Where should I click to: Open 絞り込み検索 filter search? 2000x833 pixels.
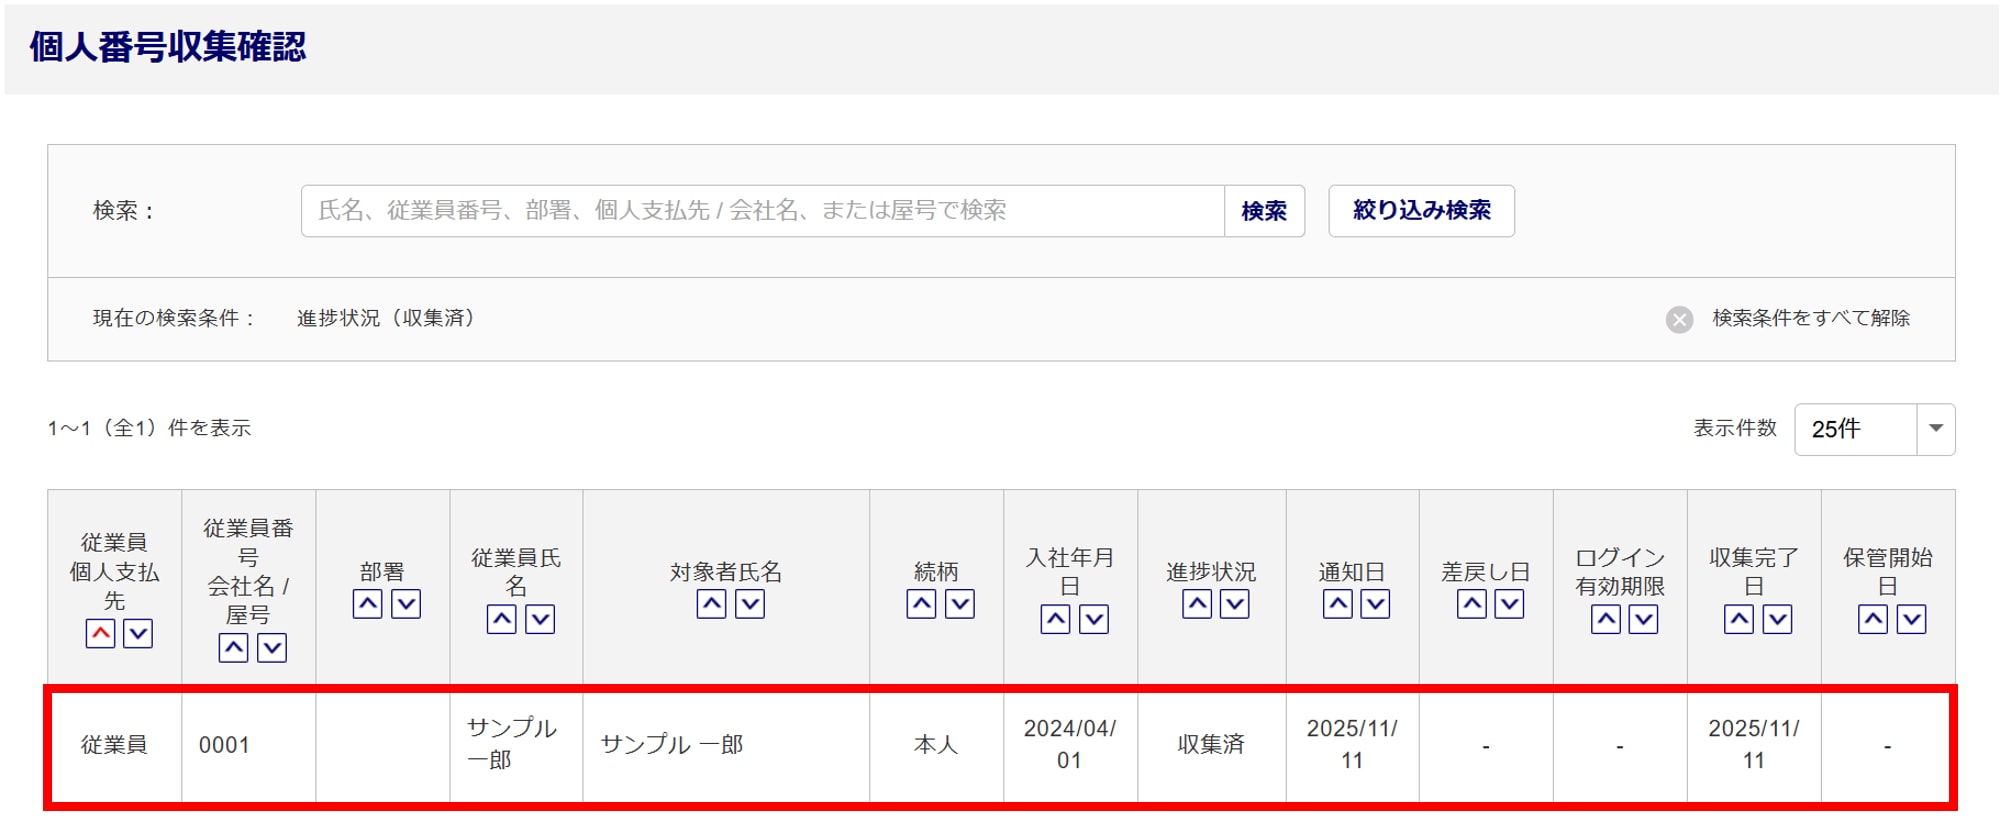pyautogui.click(x=1421, y=211)
